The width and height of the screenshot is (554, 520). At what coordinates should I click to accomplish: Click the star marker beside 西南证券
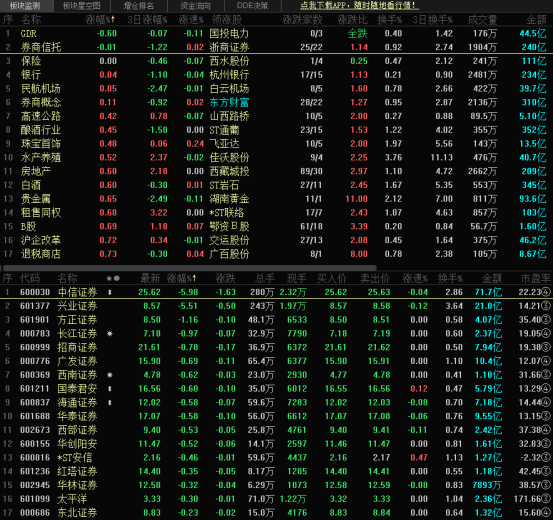110,375
